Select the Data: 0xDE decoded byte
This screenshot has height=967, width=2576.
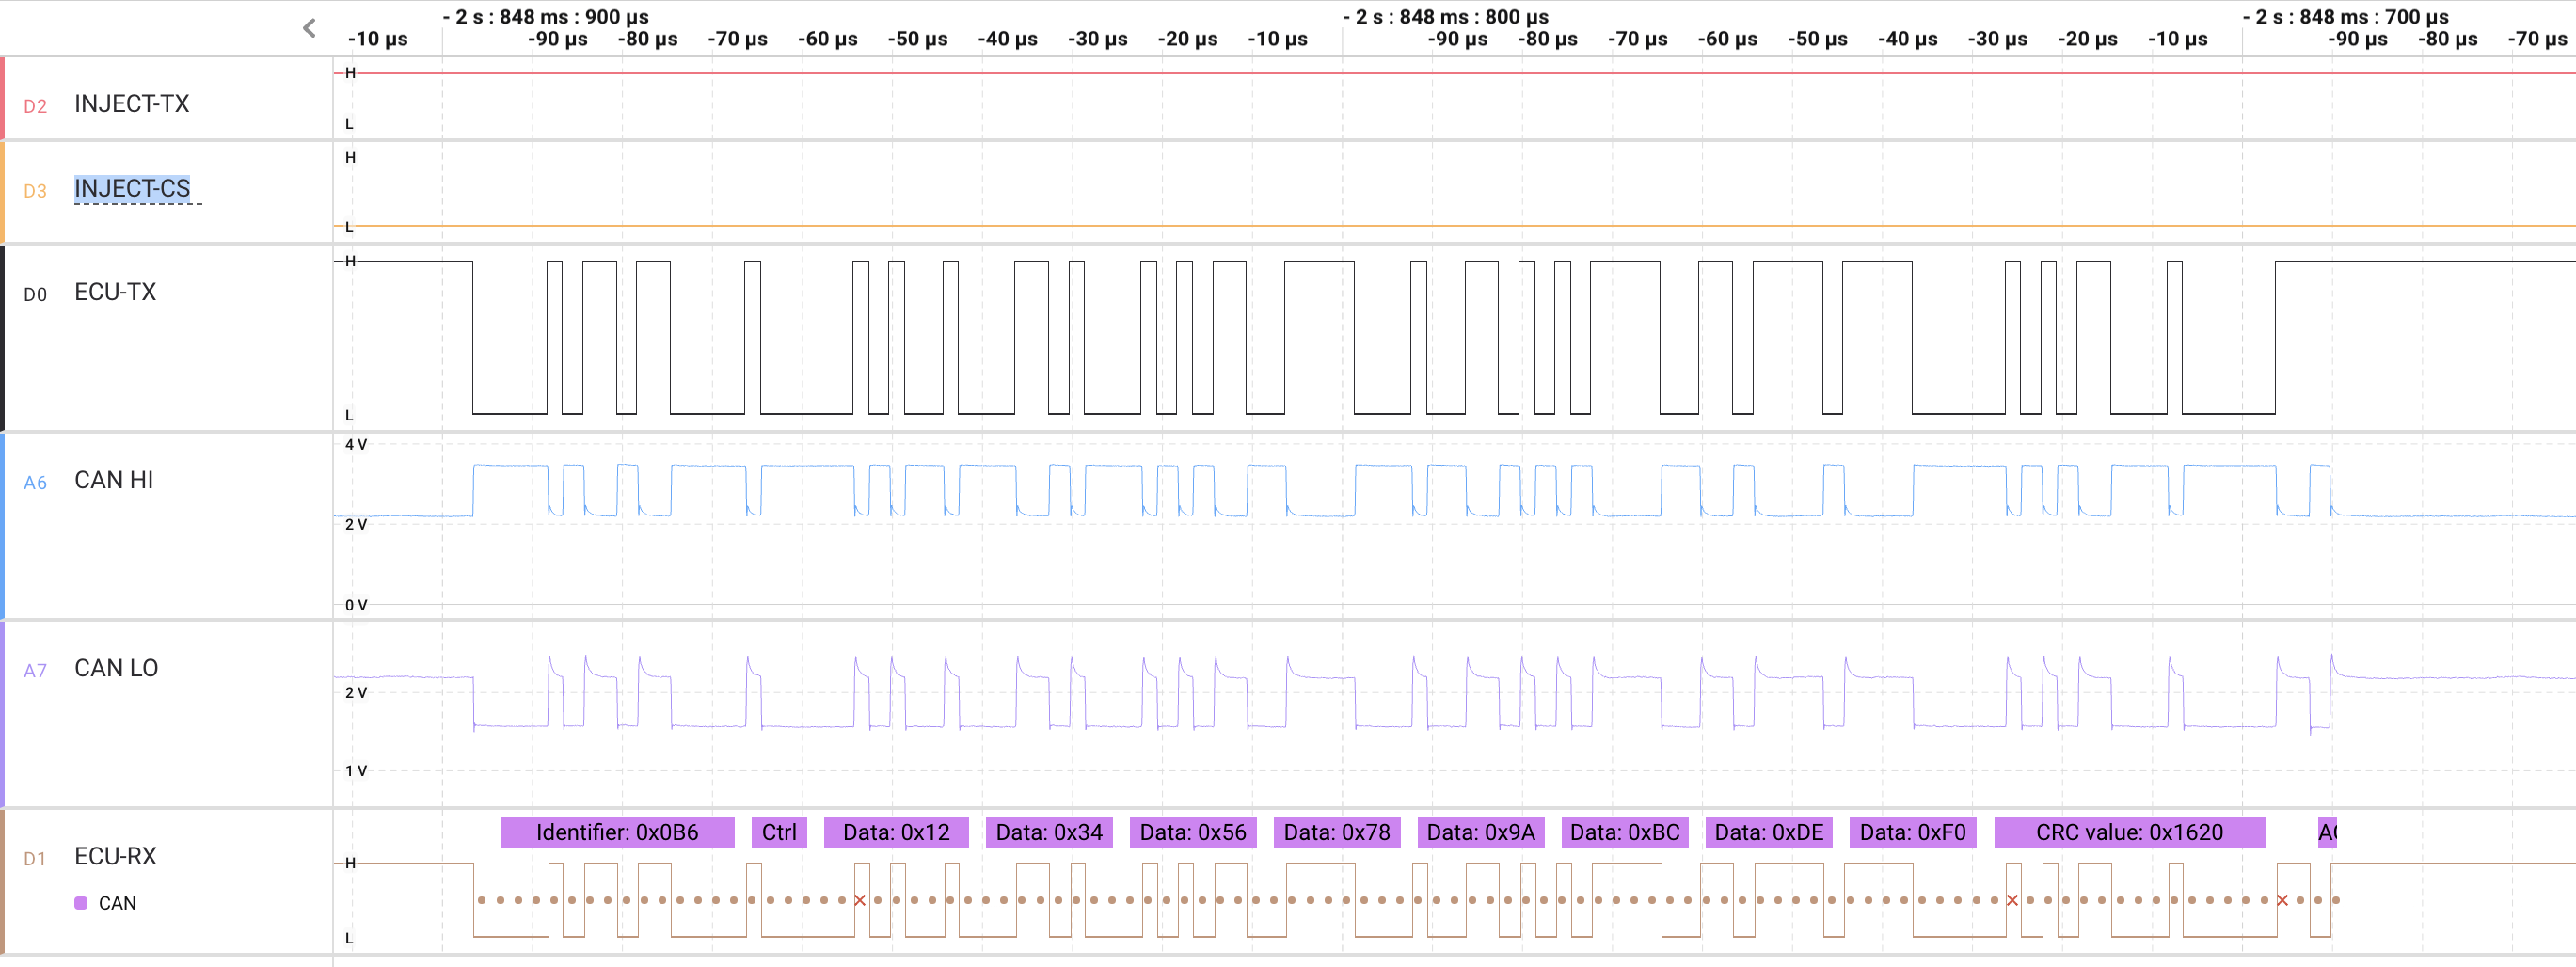[1769, 832]
